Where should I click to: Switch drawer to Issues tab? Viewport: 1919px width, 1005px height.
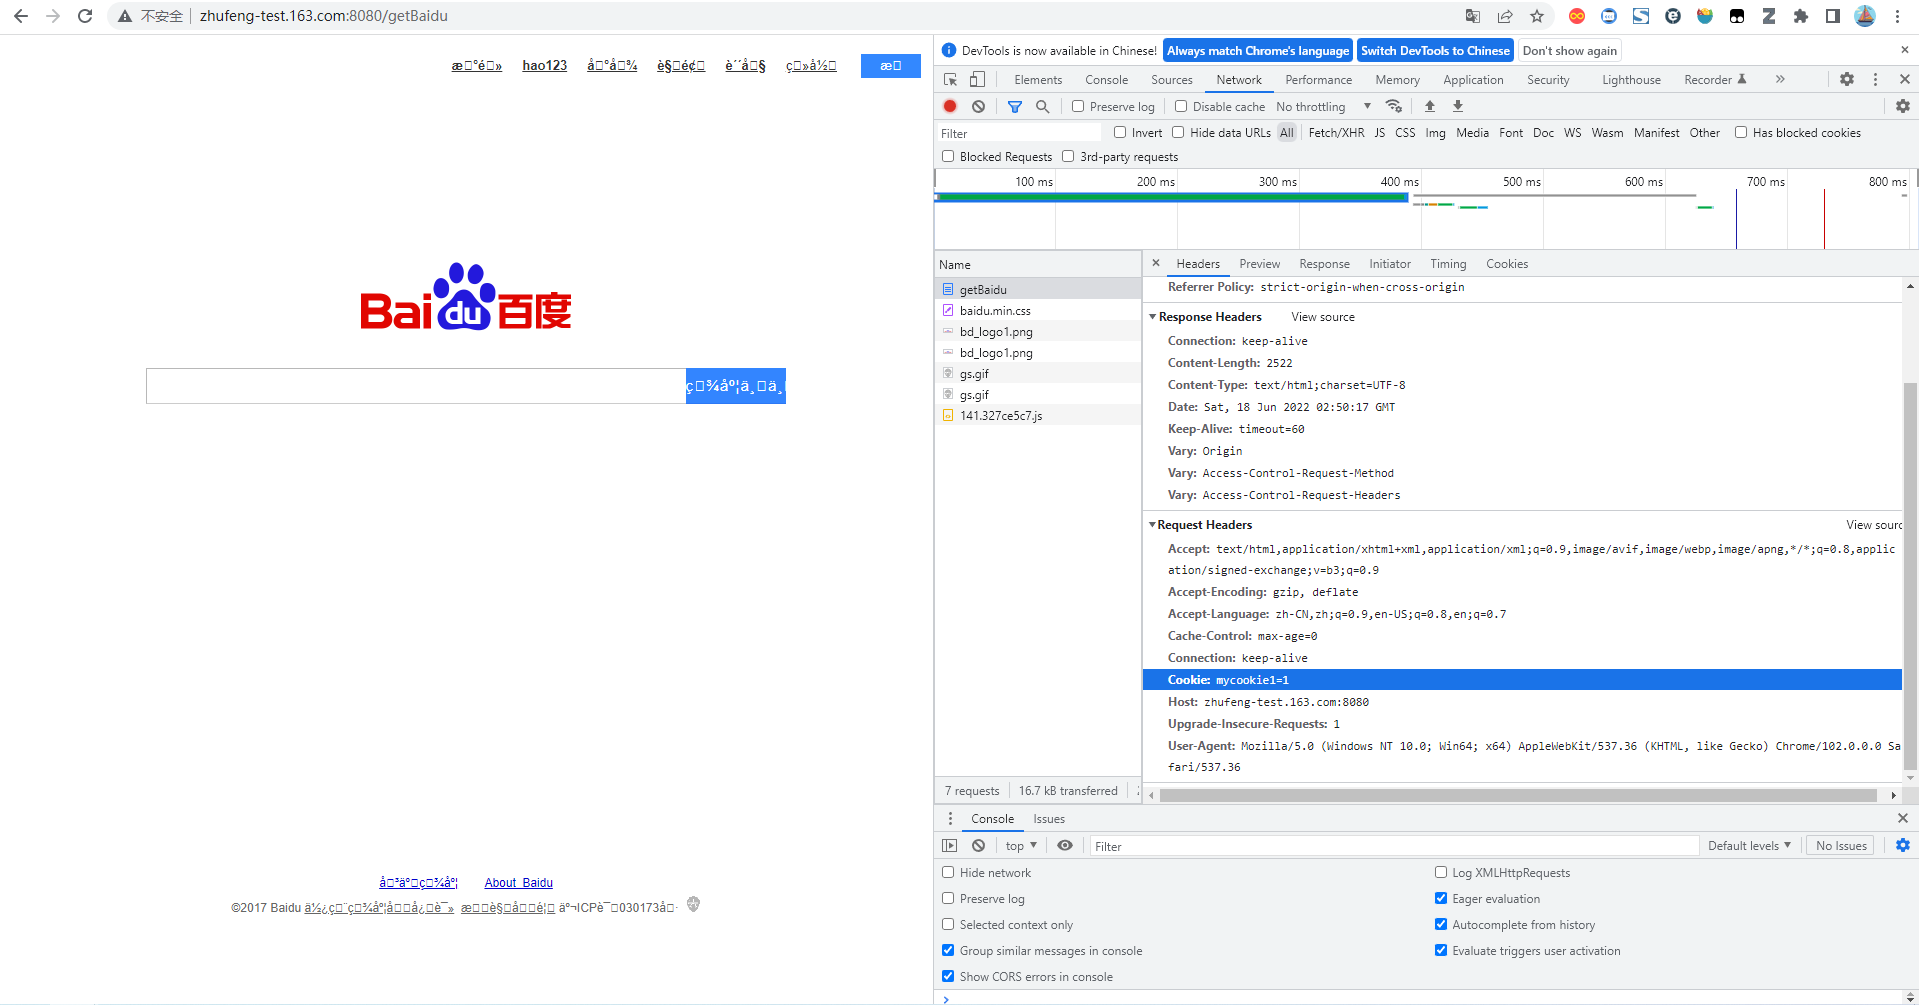1049,818
